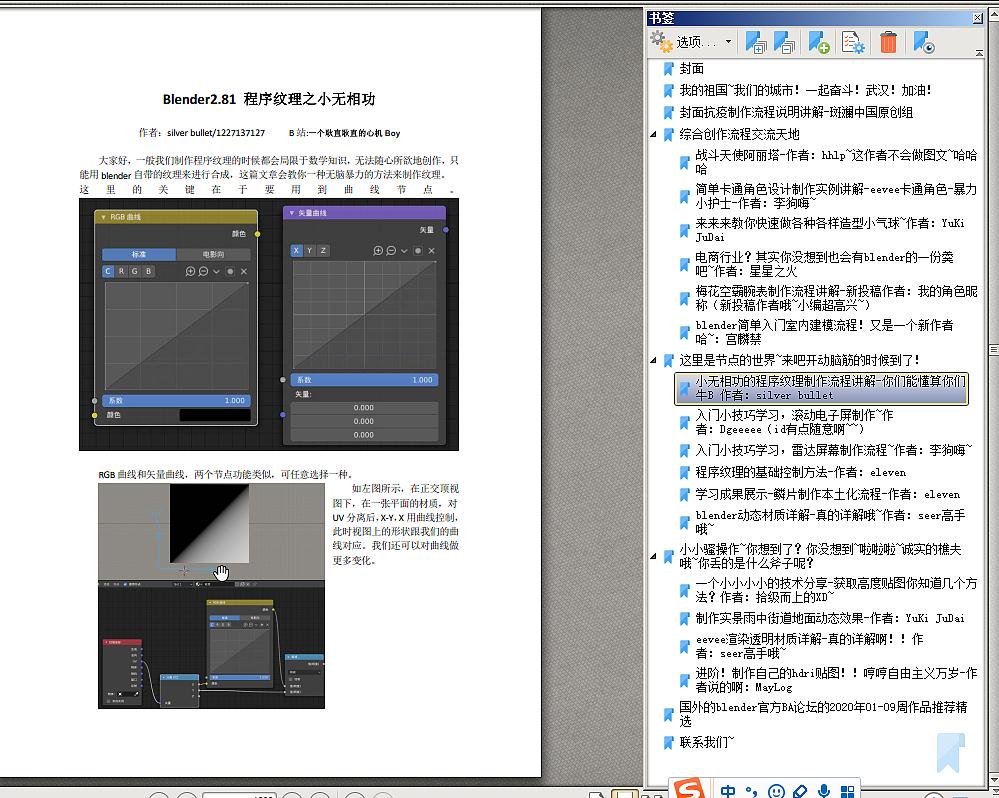Open bookmark 战斗天使阿丽塔 by hhlp
The height and width of the screenshot is (798, 999).
(x=835, y=162)
